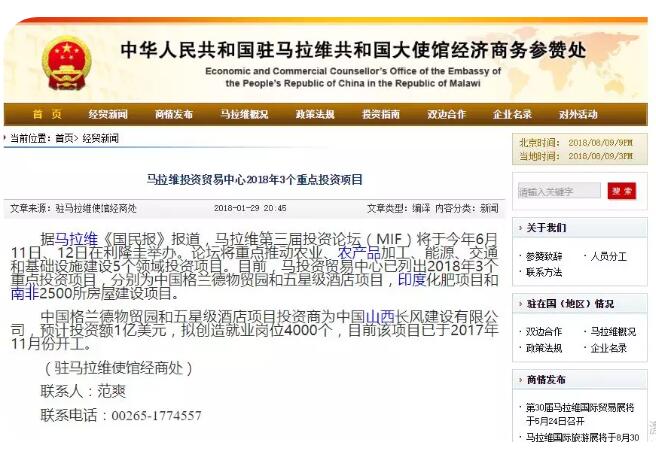Select 双边合作 in the navigation bar

coord(446,114)
